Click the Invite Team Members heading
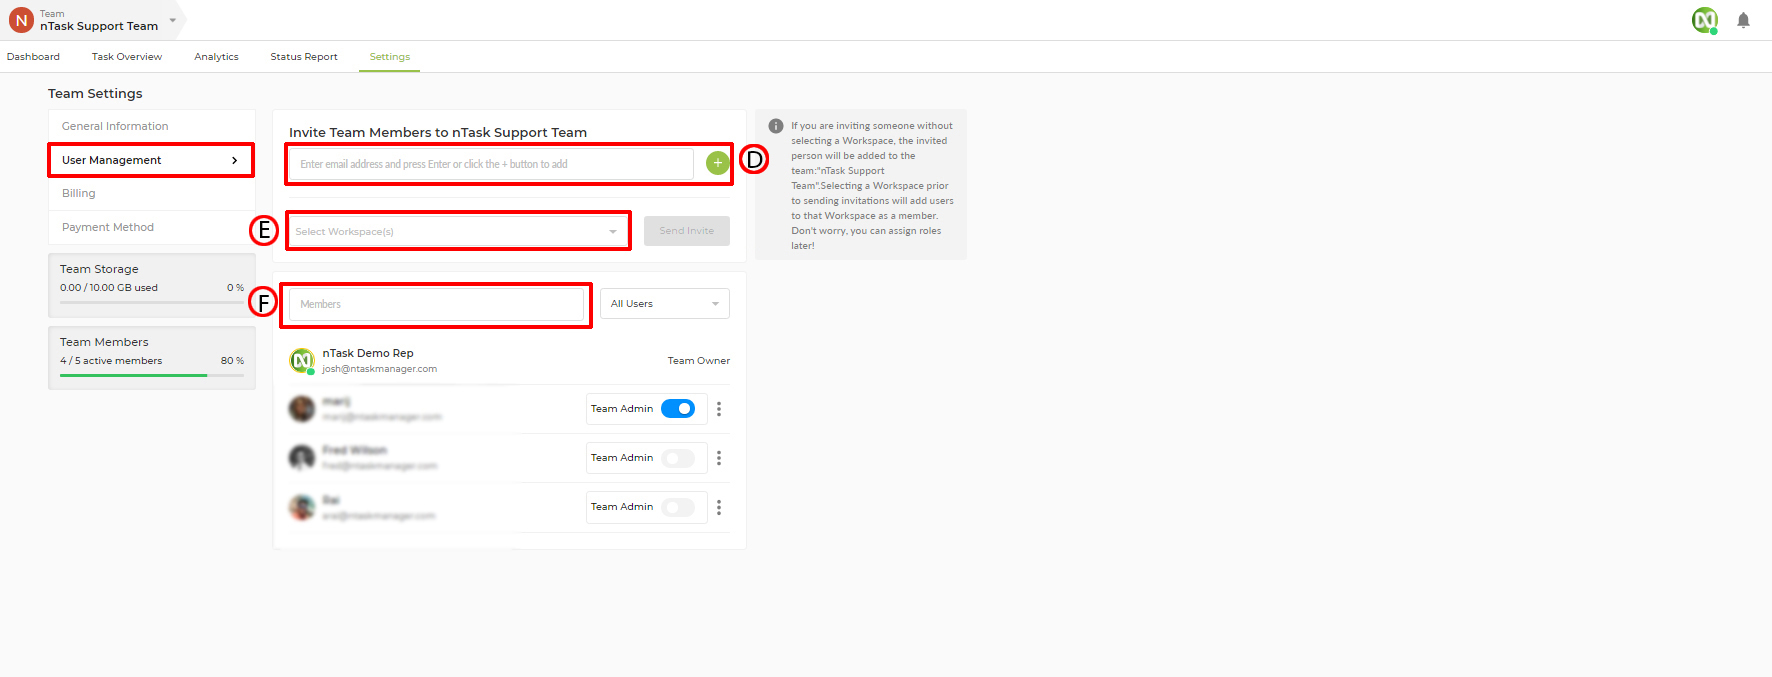Viewport: 1772px width, 677px height. tap(438, 132)
